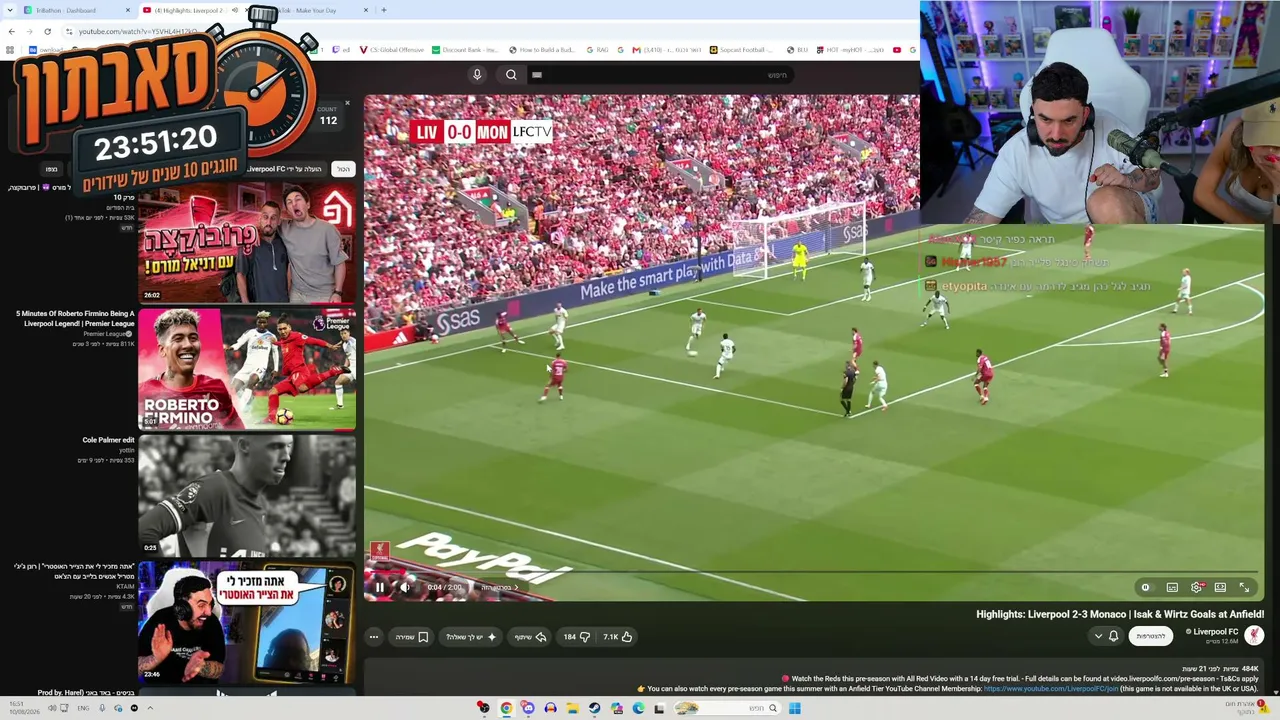
Task: Open Microsoft Edge from the taskbar
Action: tap(638, 708)
